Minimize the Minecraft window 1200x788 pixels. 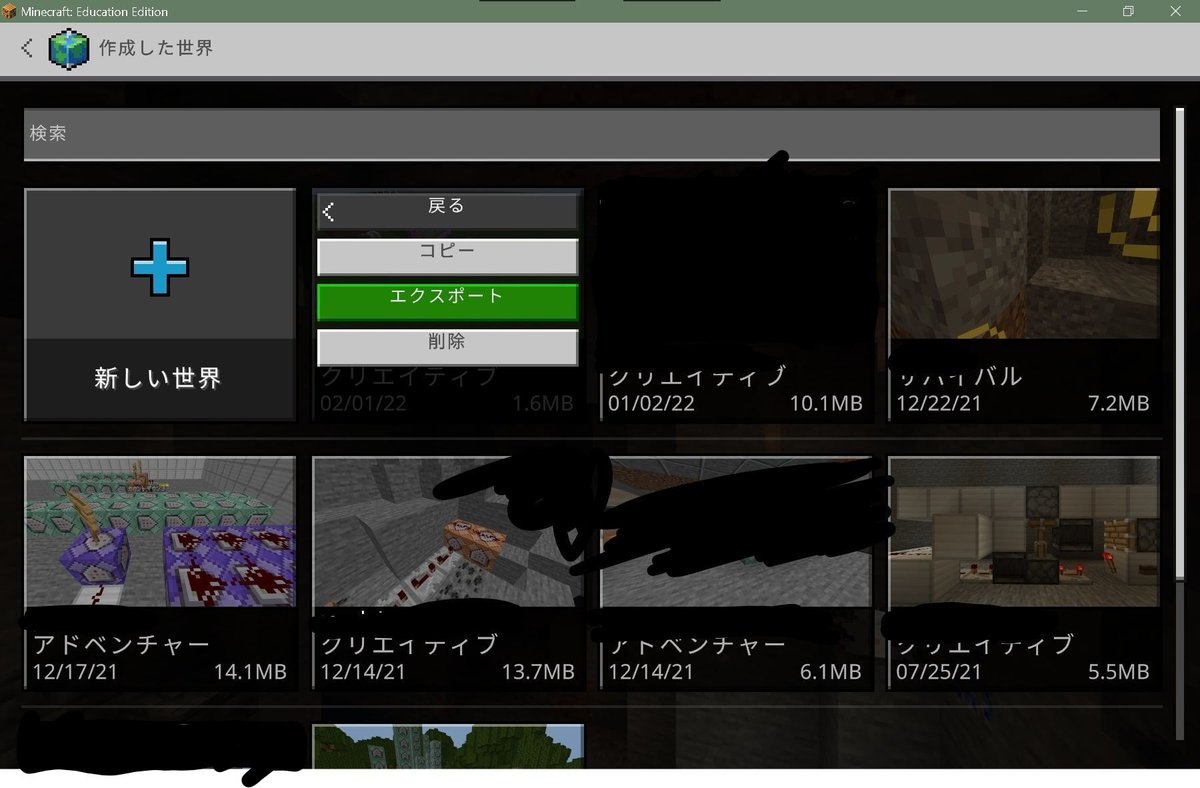click(1083, 11)
